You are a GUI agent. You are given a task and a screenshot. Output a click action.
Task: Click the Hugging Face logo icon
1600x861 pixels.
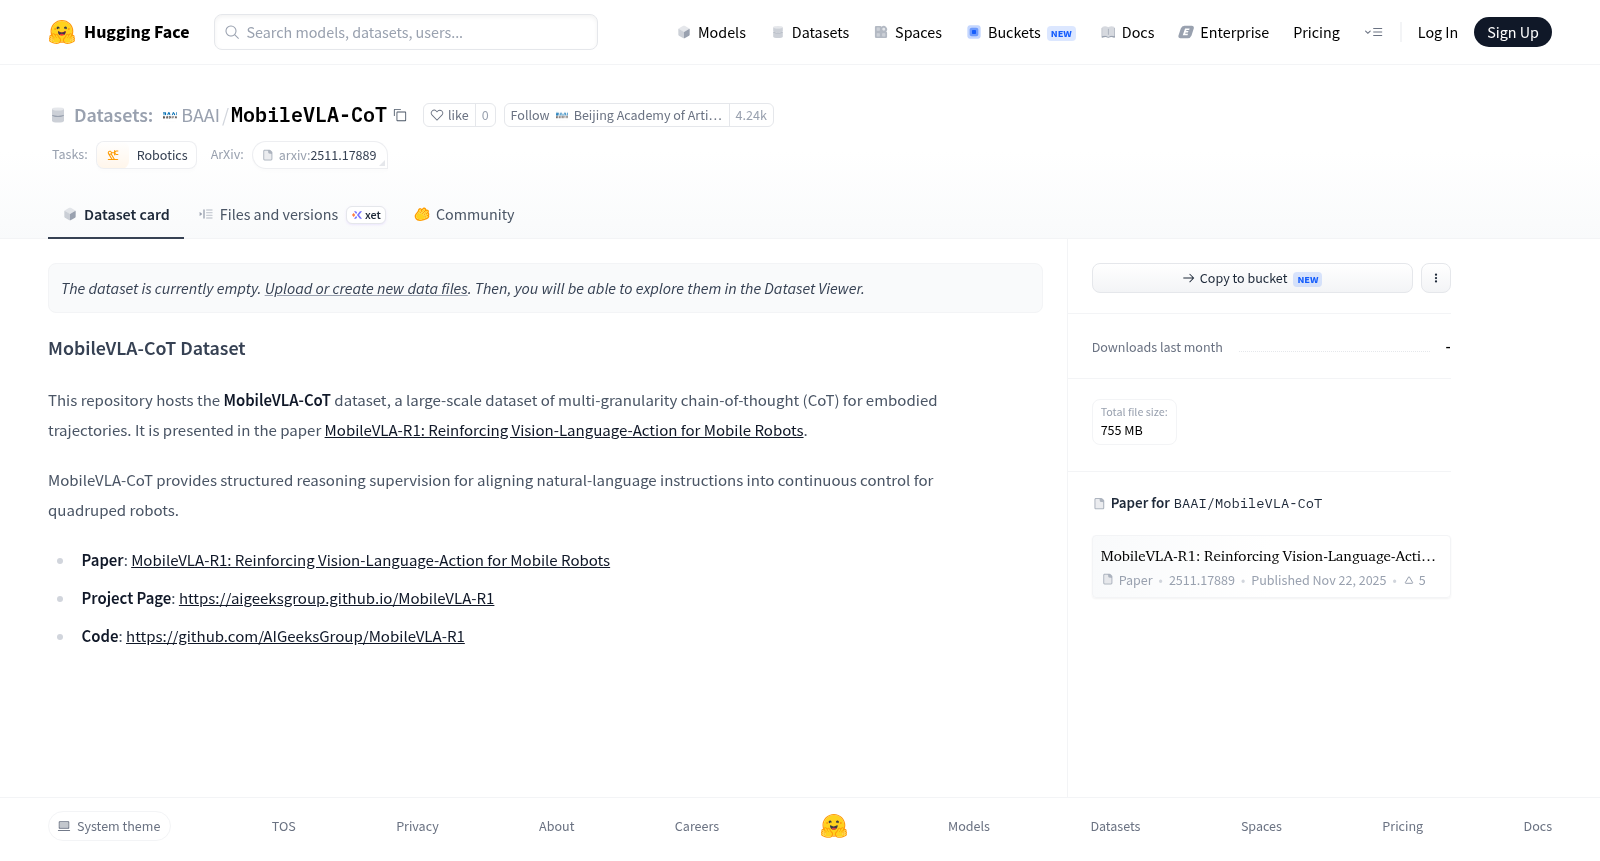62,32
